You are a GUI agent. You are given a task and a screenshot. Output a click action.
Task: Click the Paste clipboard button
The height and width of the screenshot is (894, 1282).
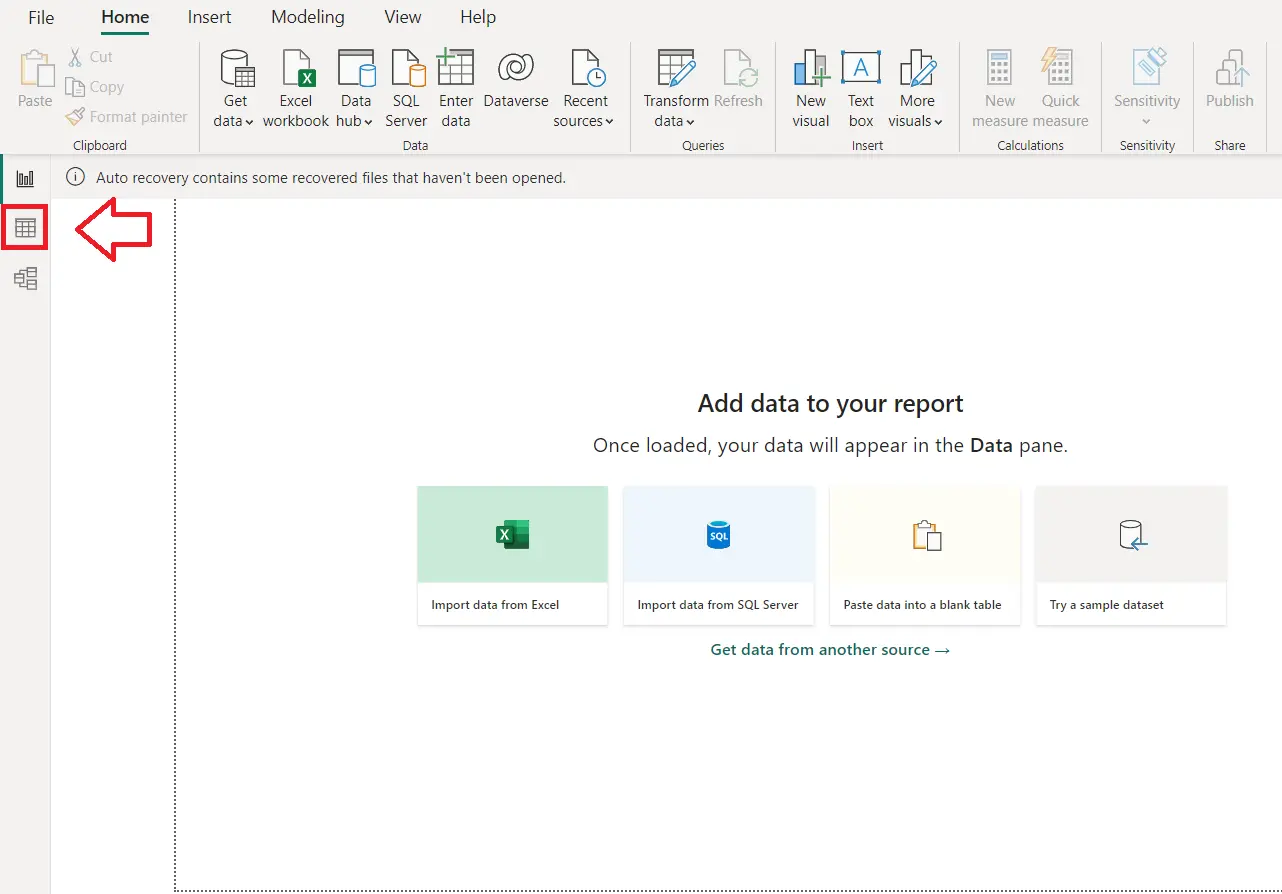[35, 78]
